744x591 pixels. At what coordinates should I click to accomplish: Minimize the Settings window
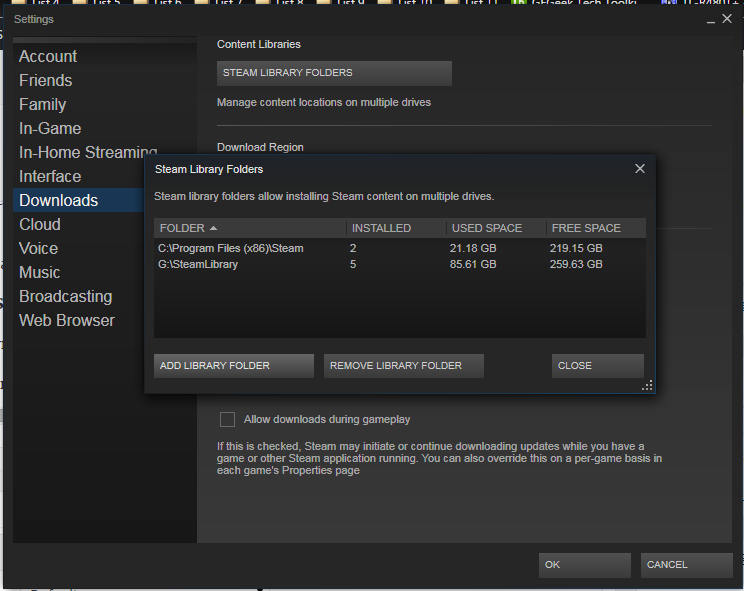(x=711, y=20)
